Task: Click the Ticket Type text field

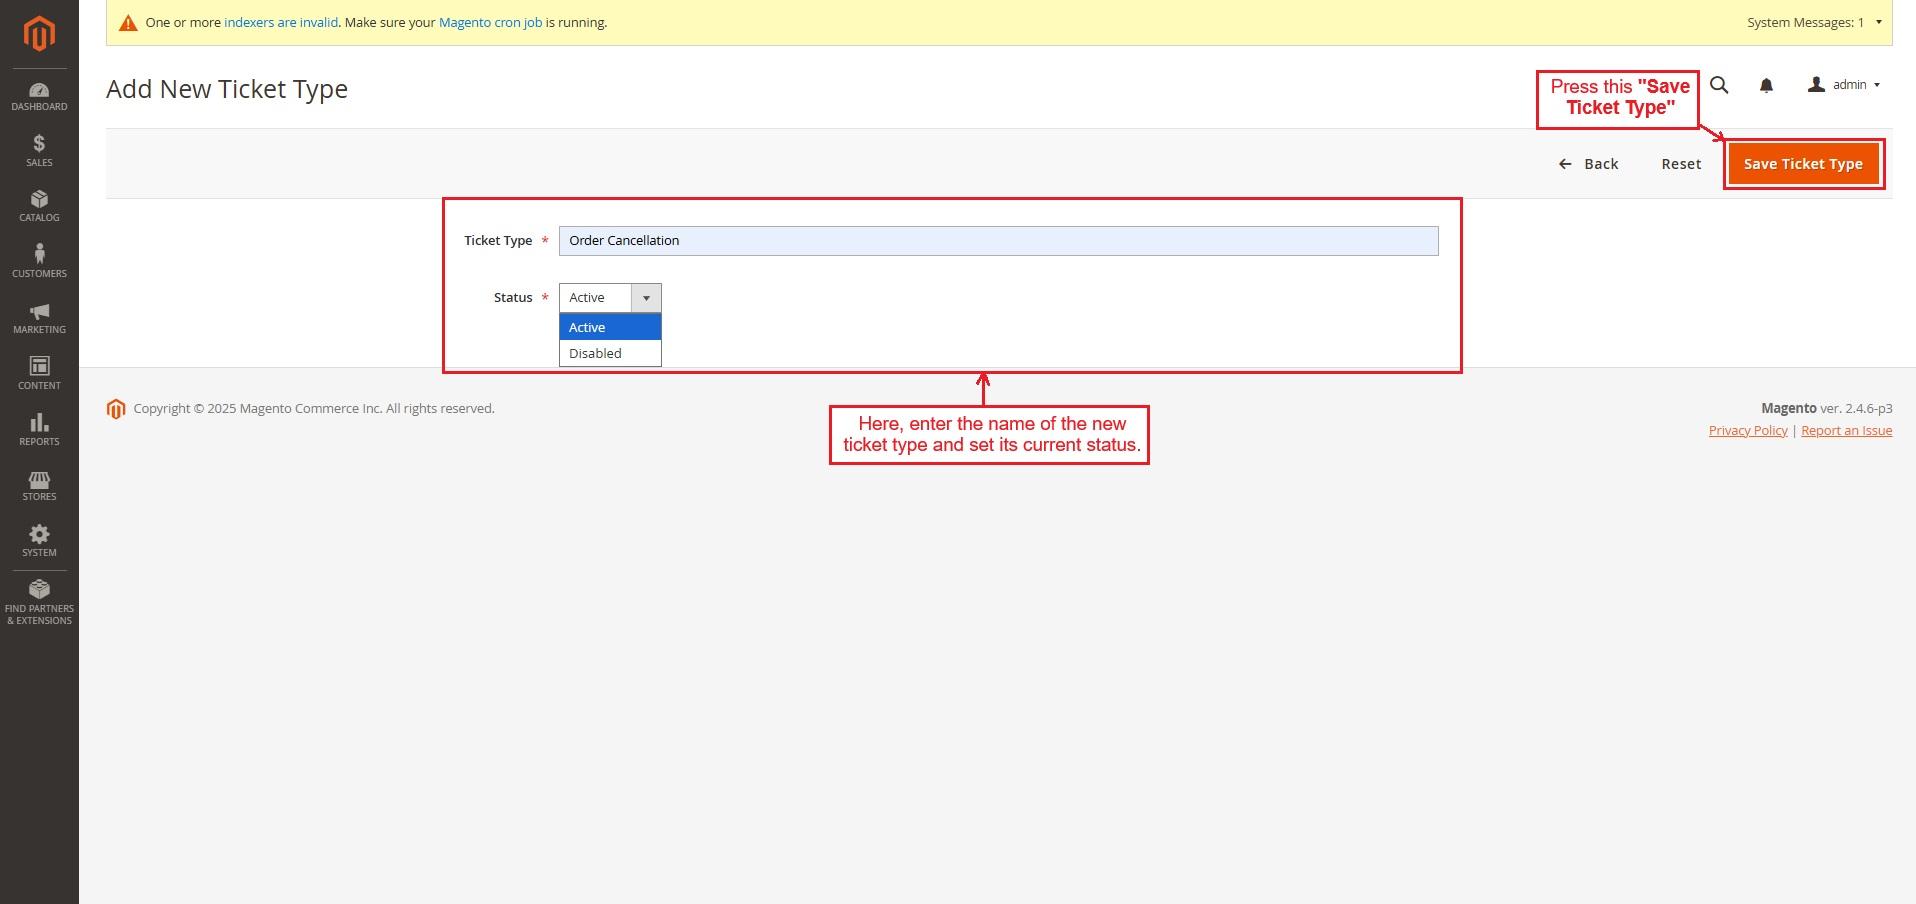Action: click(x=997, y=241)
